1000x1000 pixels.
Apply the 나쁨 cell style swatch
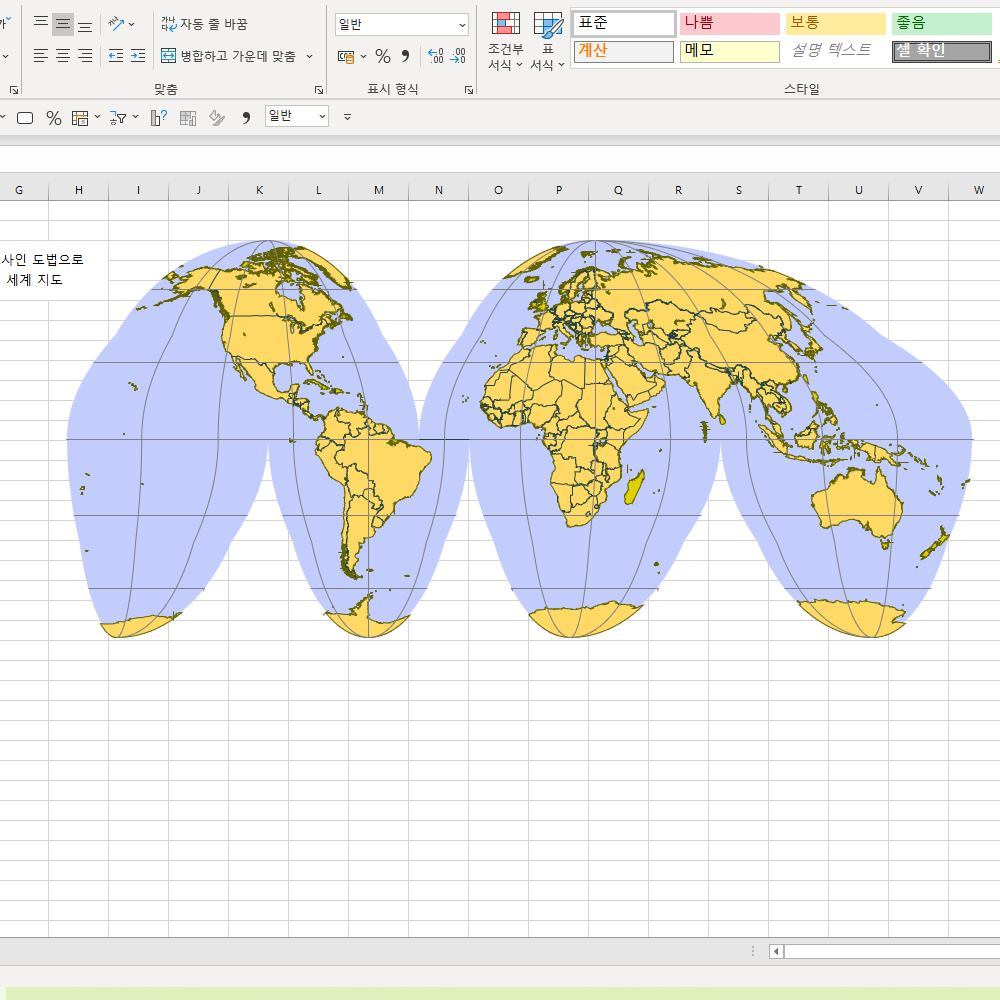[729, 23]
